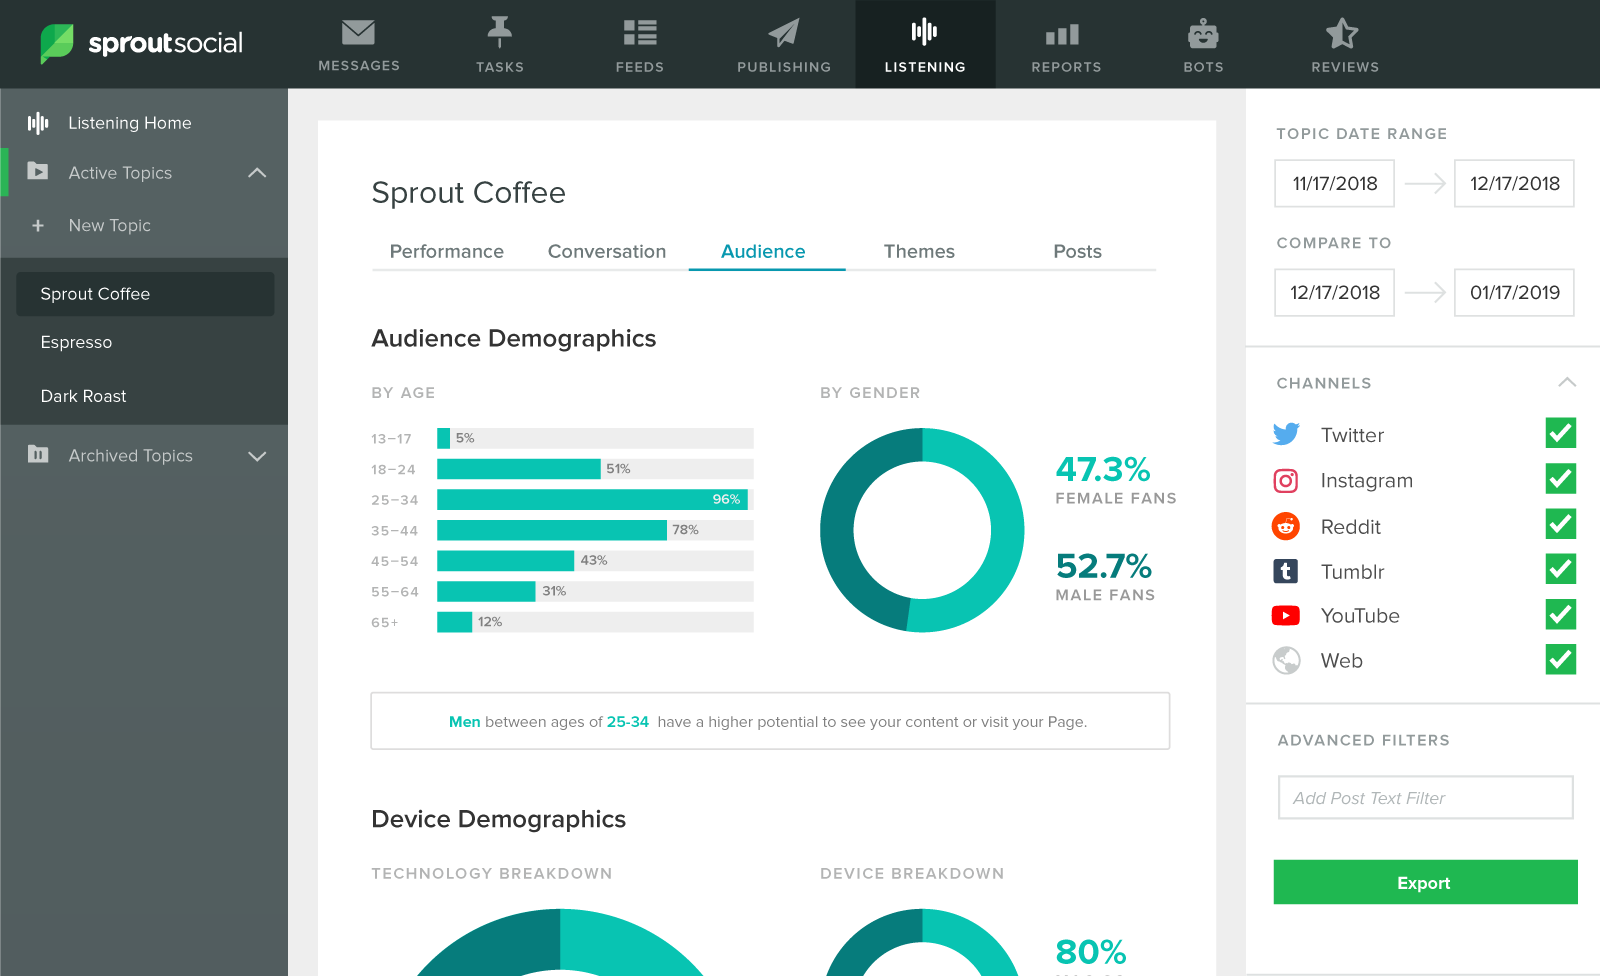The image size is (1600, 976).
Task: Click the Sprout Coffee page heading
Action: point(469,192)
